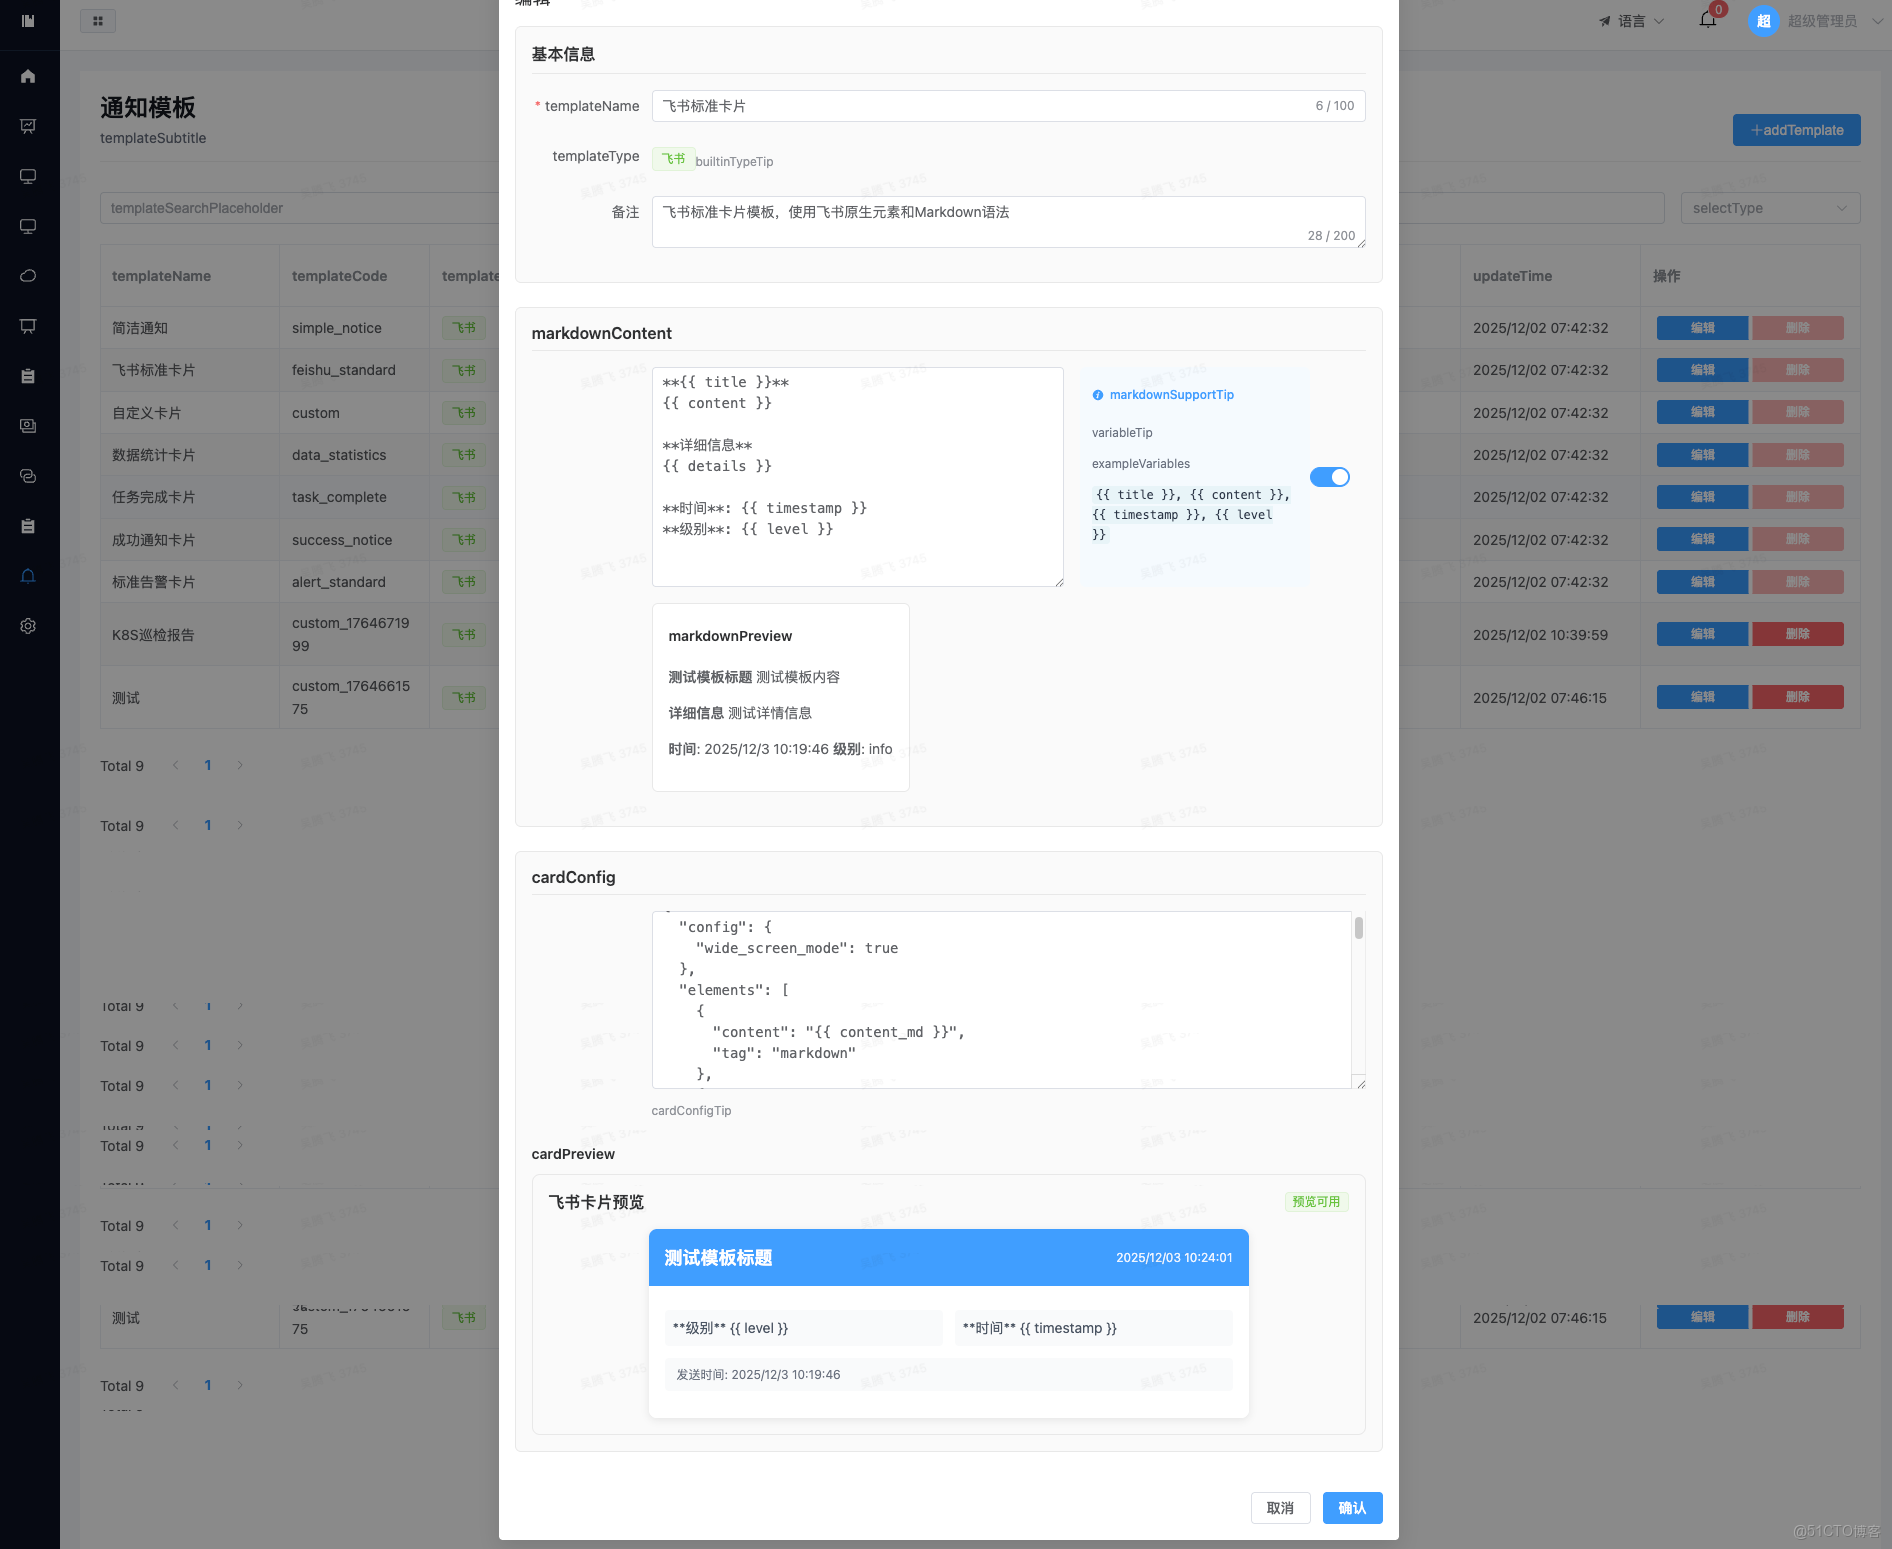Edit the 成功通知卡片 row
This screenshot has width=1892, height=1549.
(x=1702, y=539)
